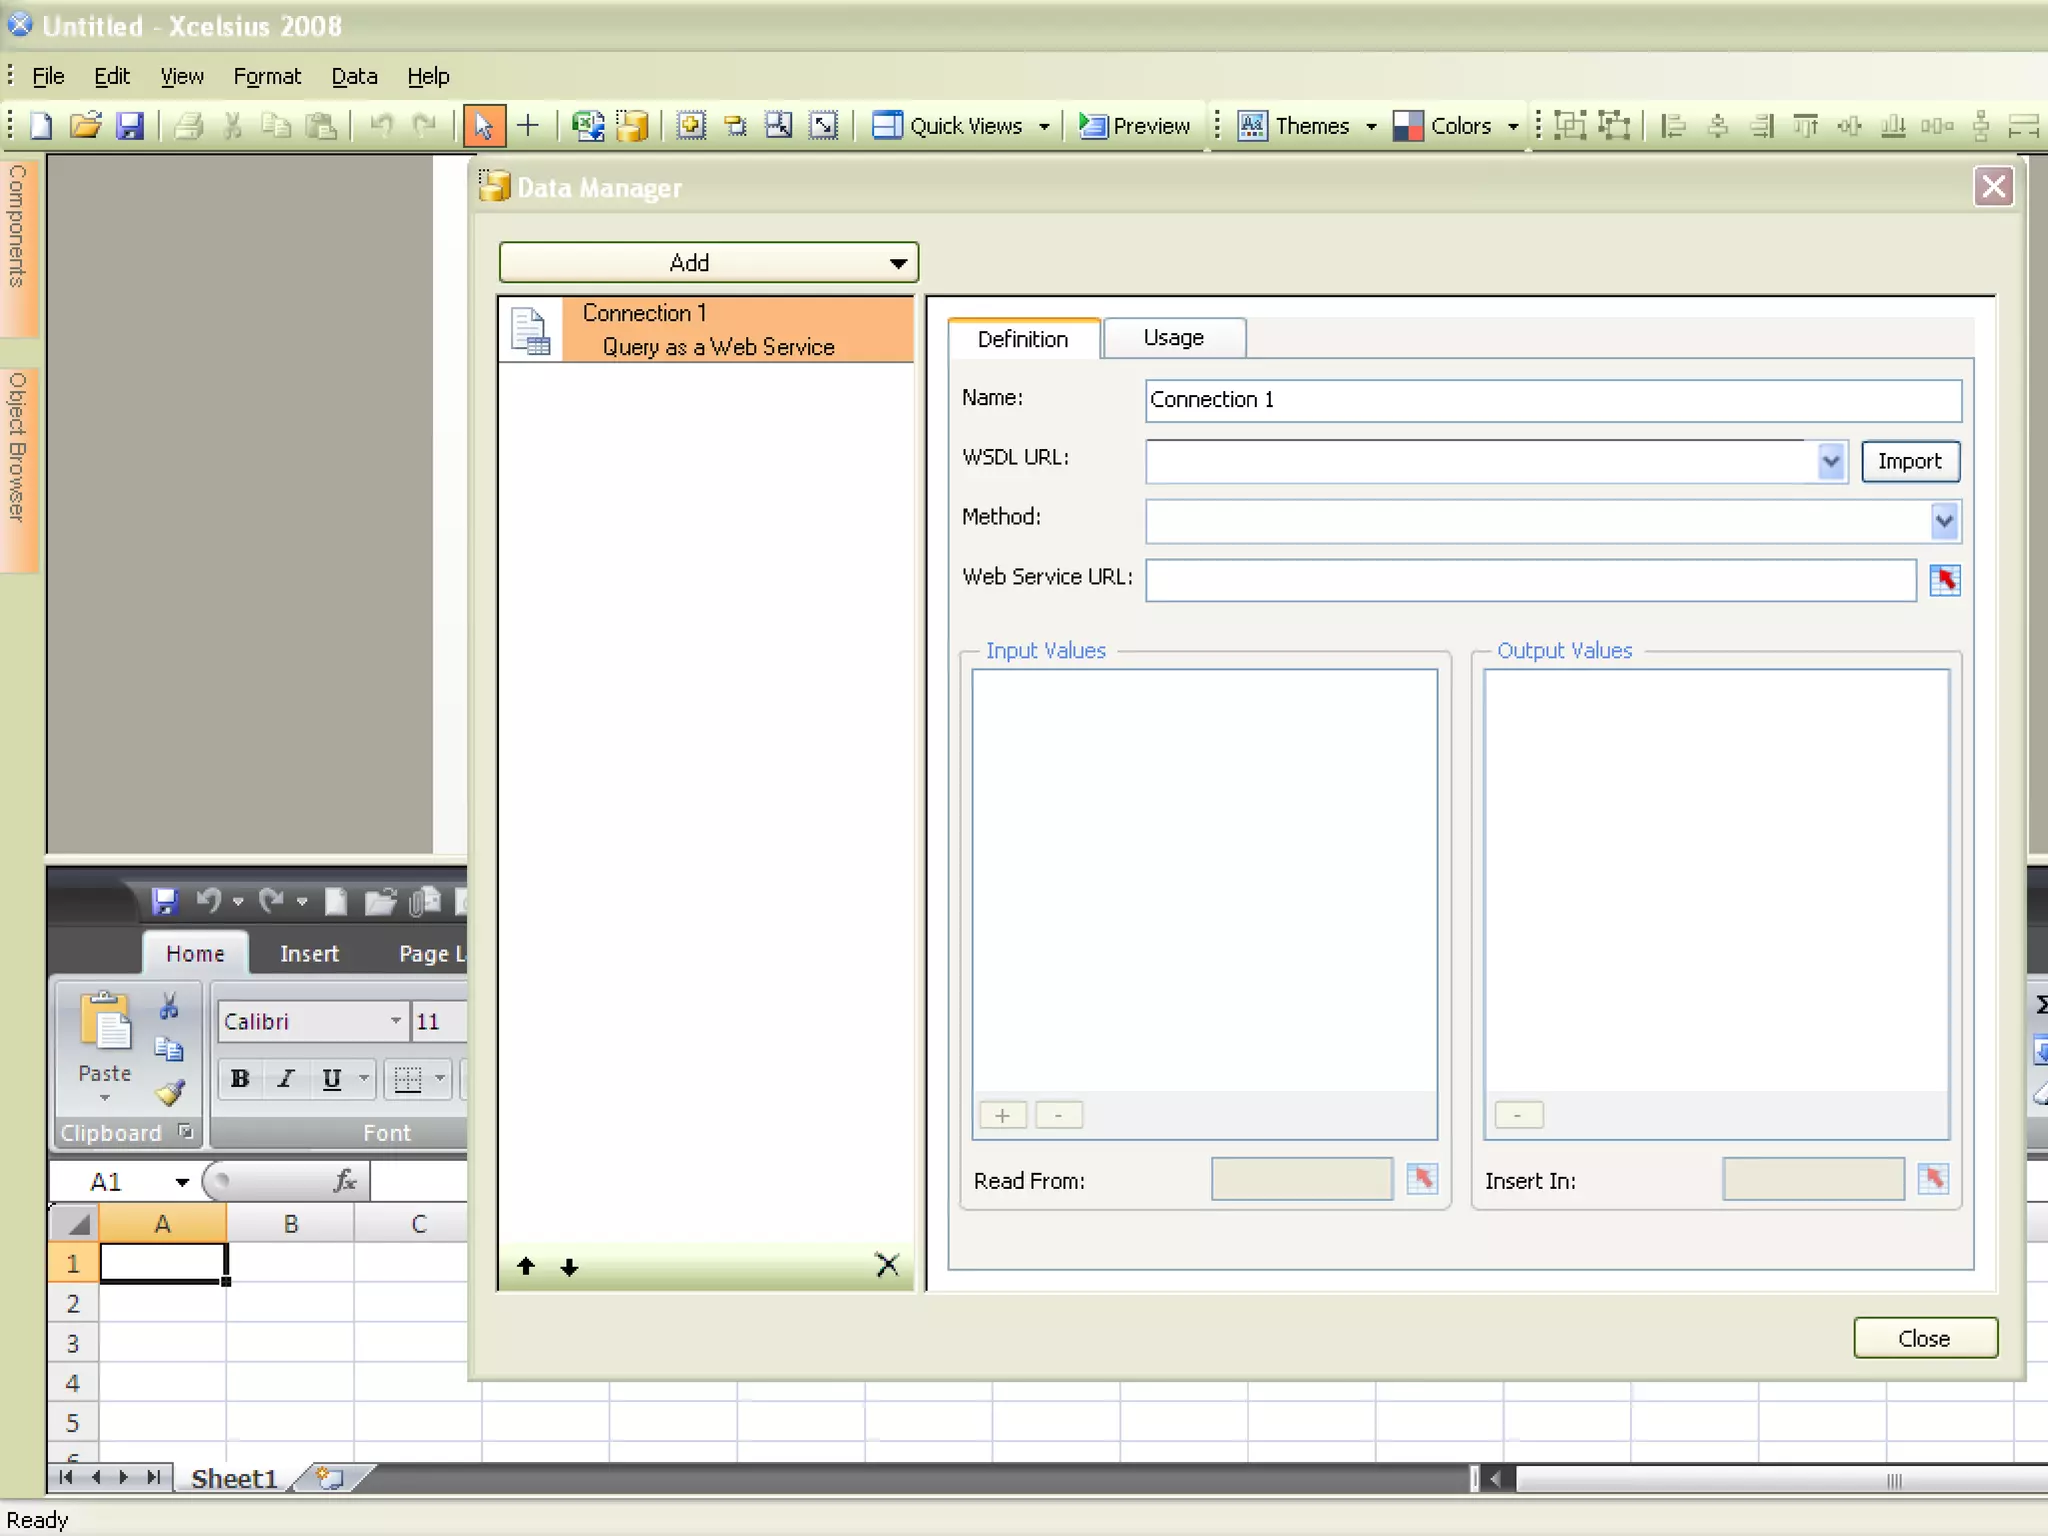Click the Undo icon in top toolbar
The width and height of the screenshot is (2048, 1536).
coord(380,125)
